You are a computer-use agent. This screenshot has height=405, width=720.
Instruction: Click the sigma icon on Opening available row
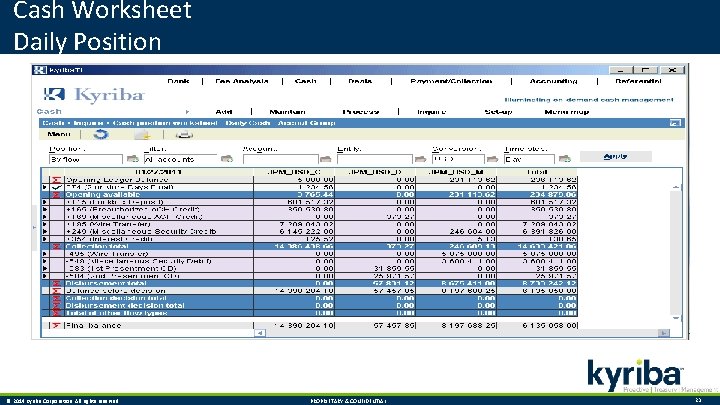(x=56, y=195)
